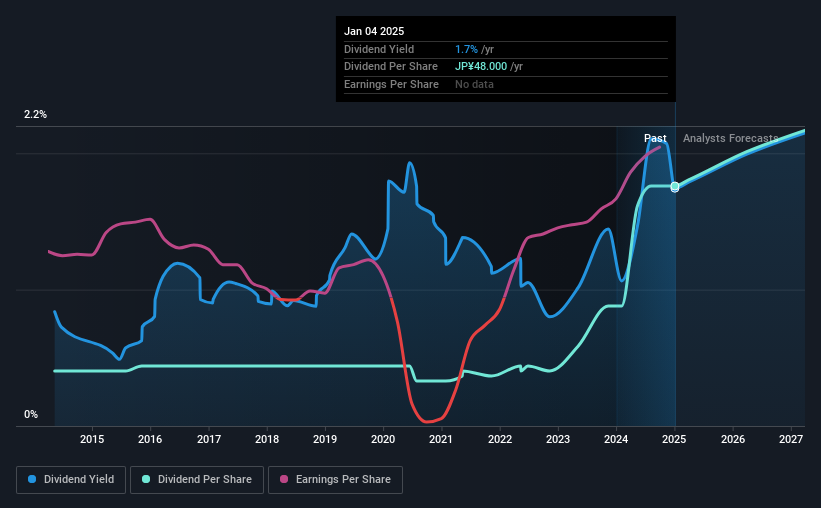Click the 2016 x-axis label
The height and width of the screenshot is (508, 821).
(150, 439)
